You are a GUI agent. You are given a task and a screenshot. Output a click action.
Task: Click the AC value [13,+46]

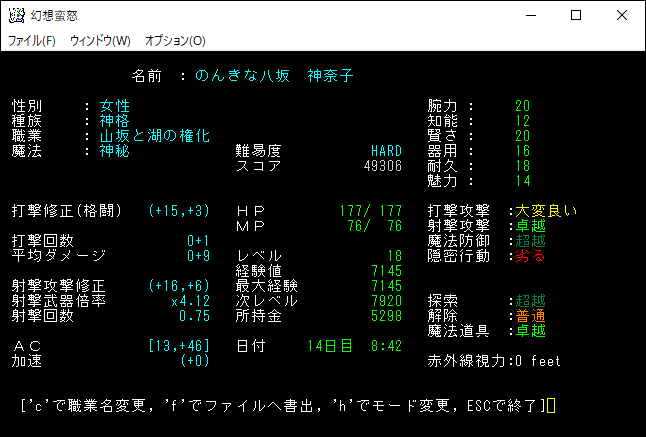(x=178, y=345)
